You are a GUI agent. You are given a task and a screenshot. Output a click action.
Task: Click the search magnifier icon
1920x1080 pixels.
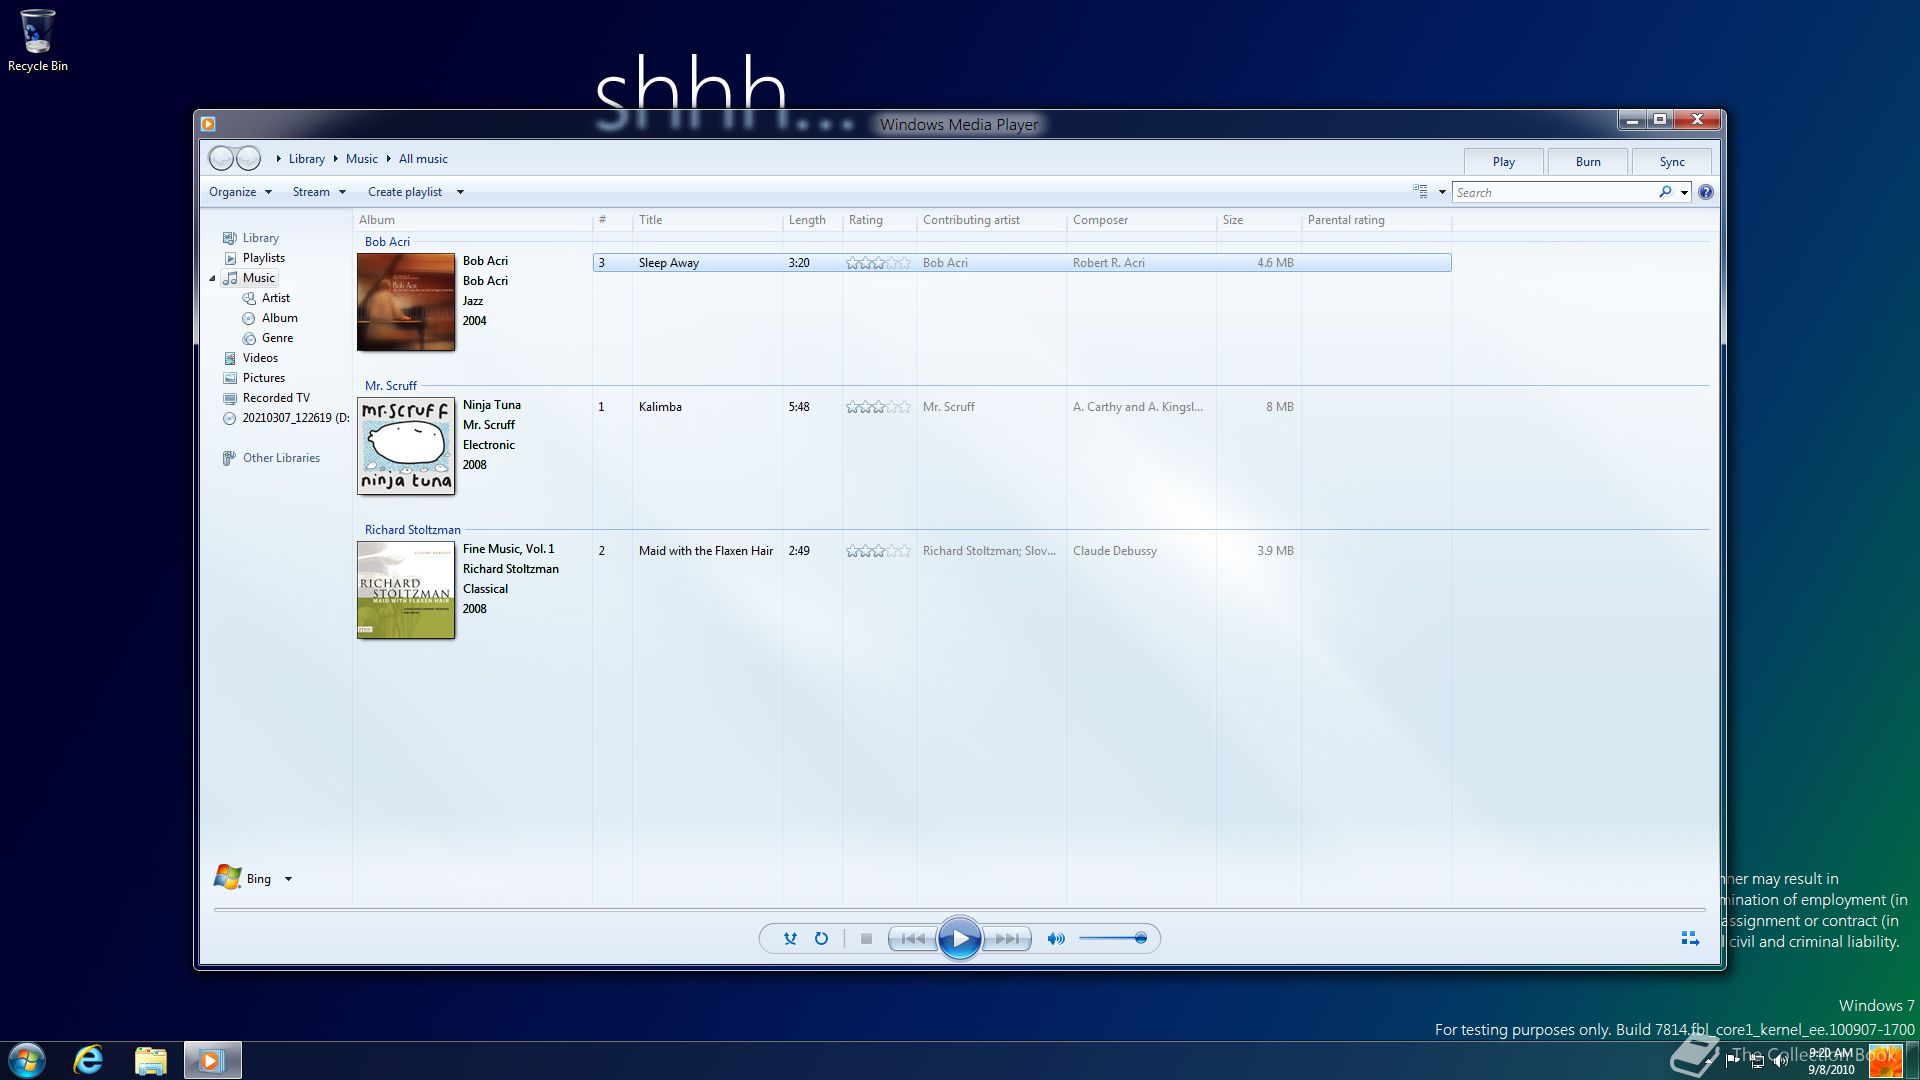pyautogui.click(x=1665, y=192)
